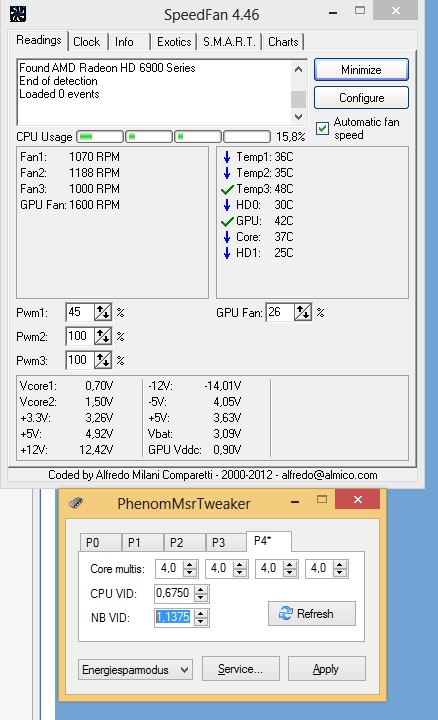Click the 'Vcore1: 0,70V' voltage reading

click(x=67, y=386)
